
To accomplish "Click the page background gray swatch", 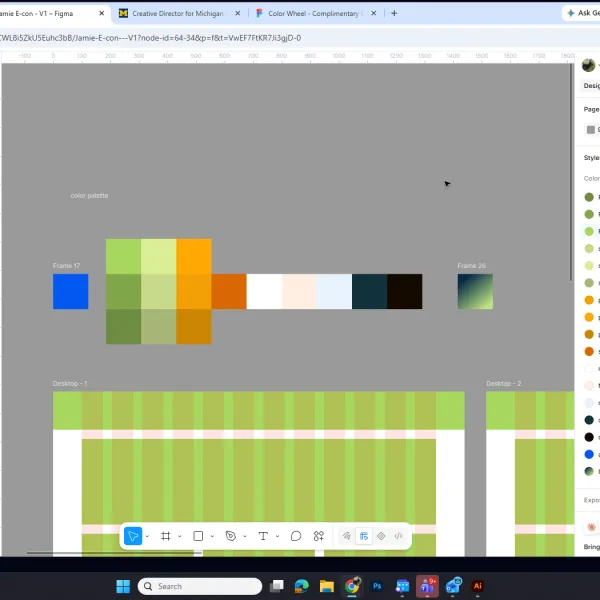I will coord(591,130).
